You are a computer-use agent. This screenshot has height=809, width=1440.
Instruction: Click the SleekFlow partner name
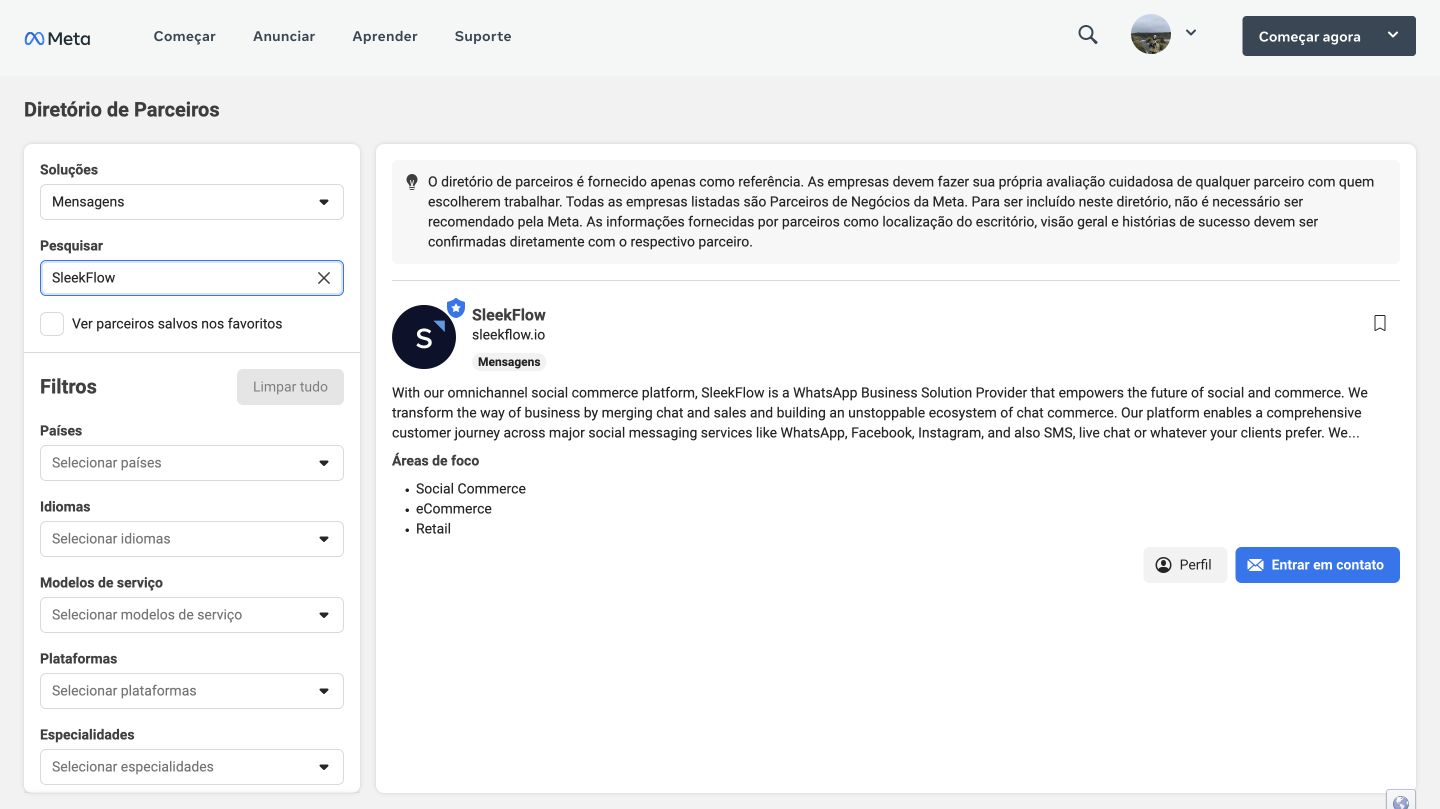(x=509, y=315)
